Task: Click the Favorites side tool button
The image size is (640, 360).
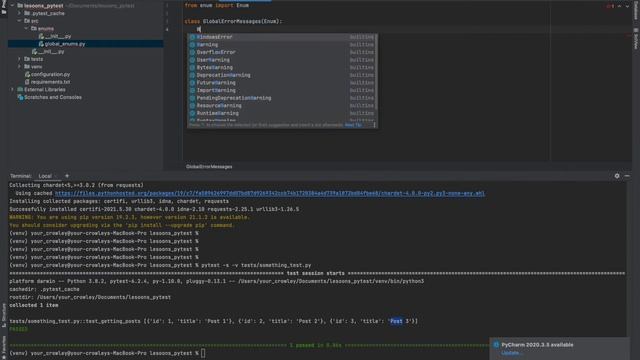Action: [4, 347]
